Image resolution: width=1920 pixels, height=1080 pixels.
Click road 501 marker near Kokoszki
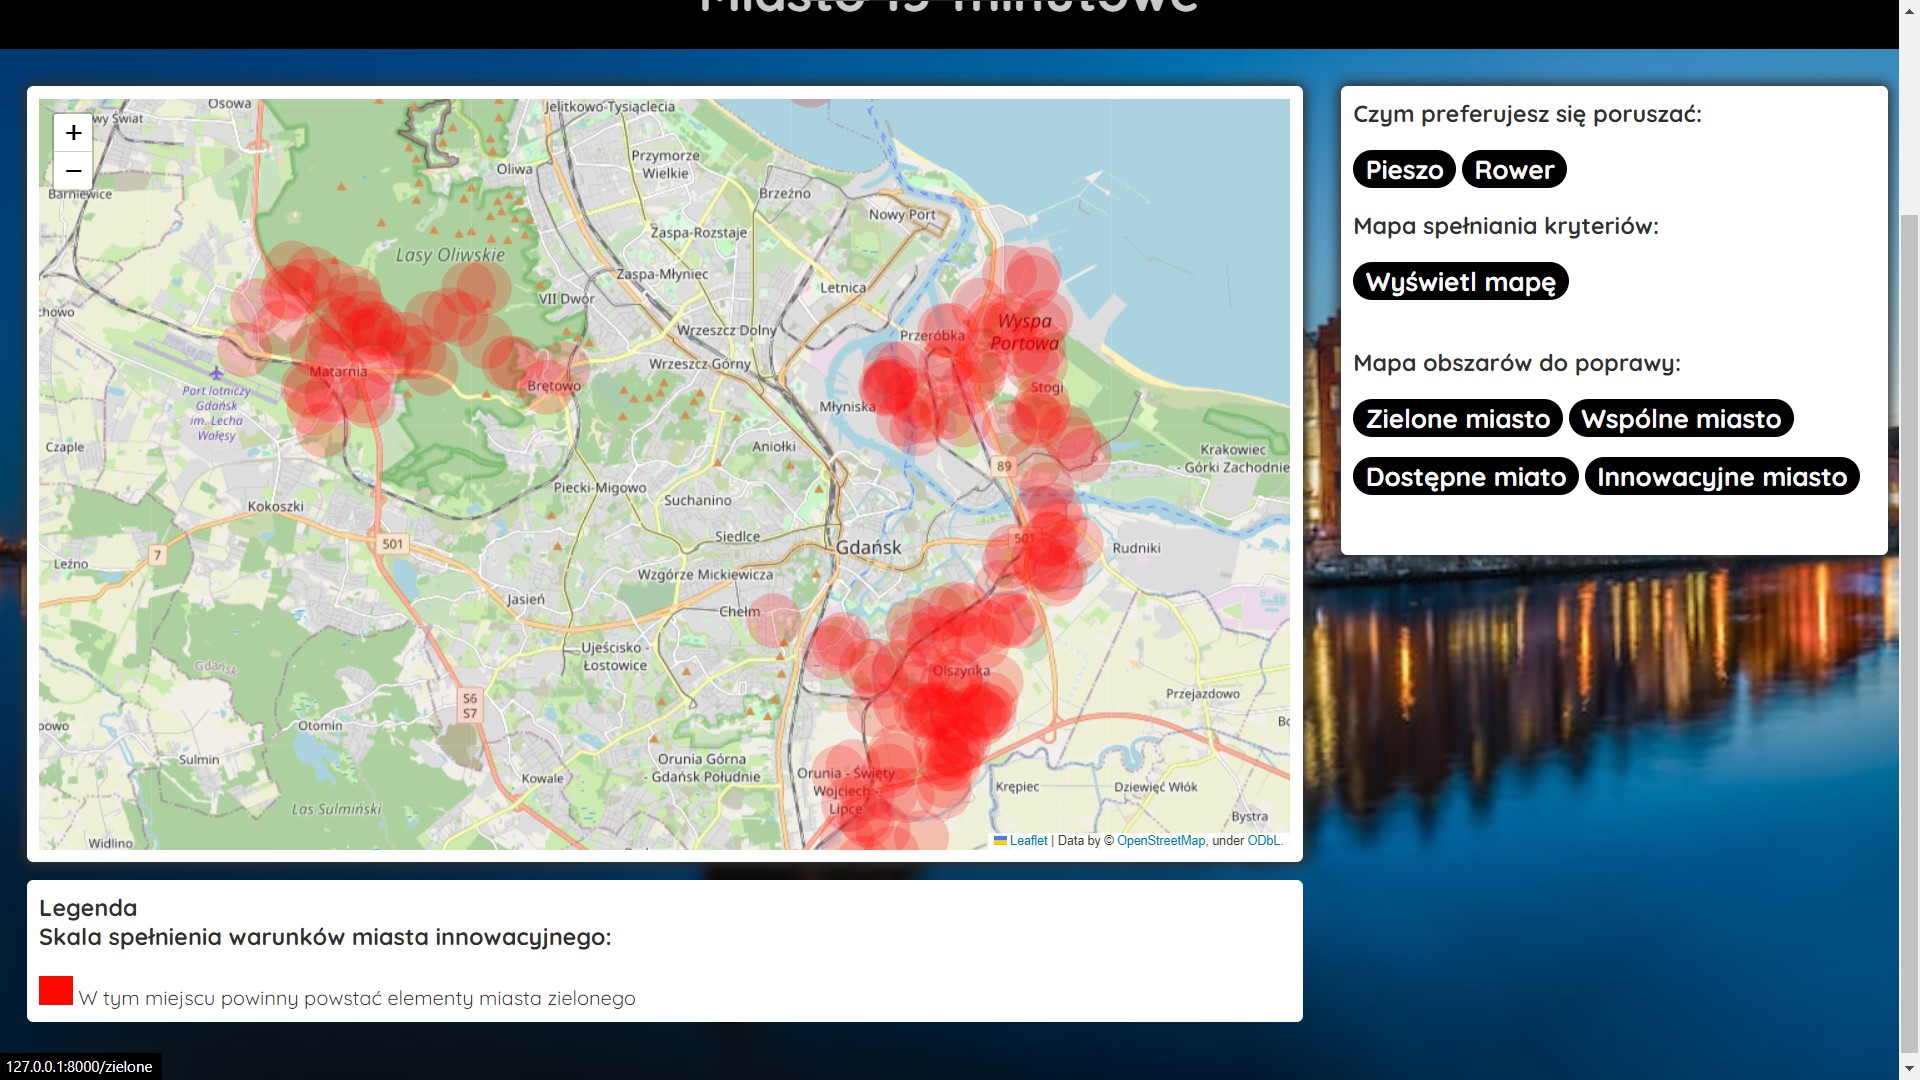(x=392, y=545)
